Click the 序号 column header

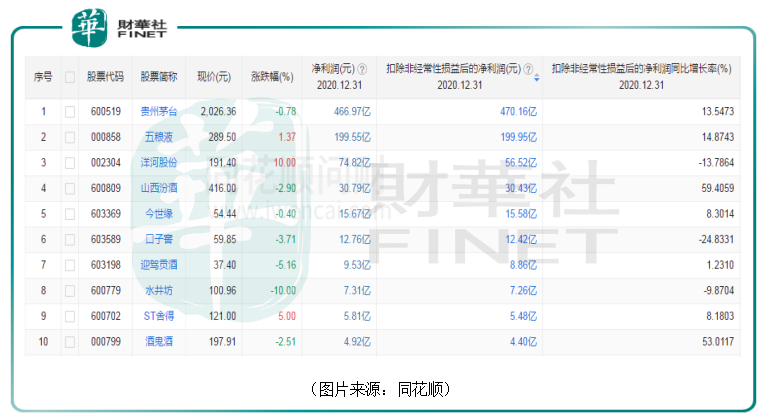[x=43, y=77]
